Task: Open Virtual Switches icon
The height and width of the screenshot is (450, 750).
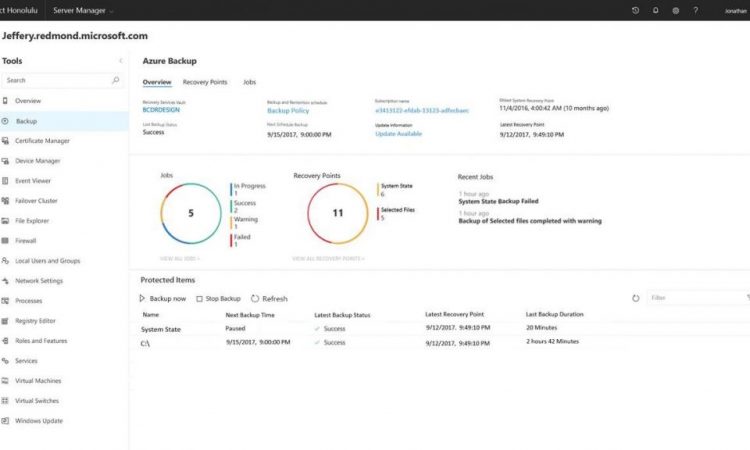Action: pos(5,401)
